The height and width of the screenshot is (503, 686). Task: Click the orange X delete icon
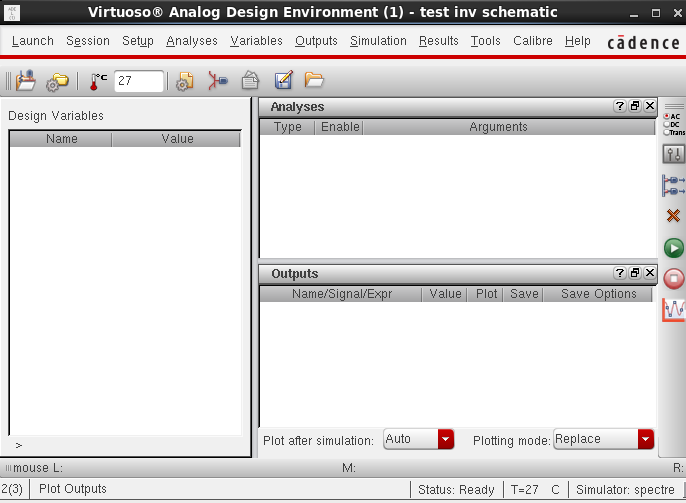coord(673,216)
